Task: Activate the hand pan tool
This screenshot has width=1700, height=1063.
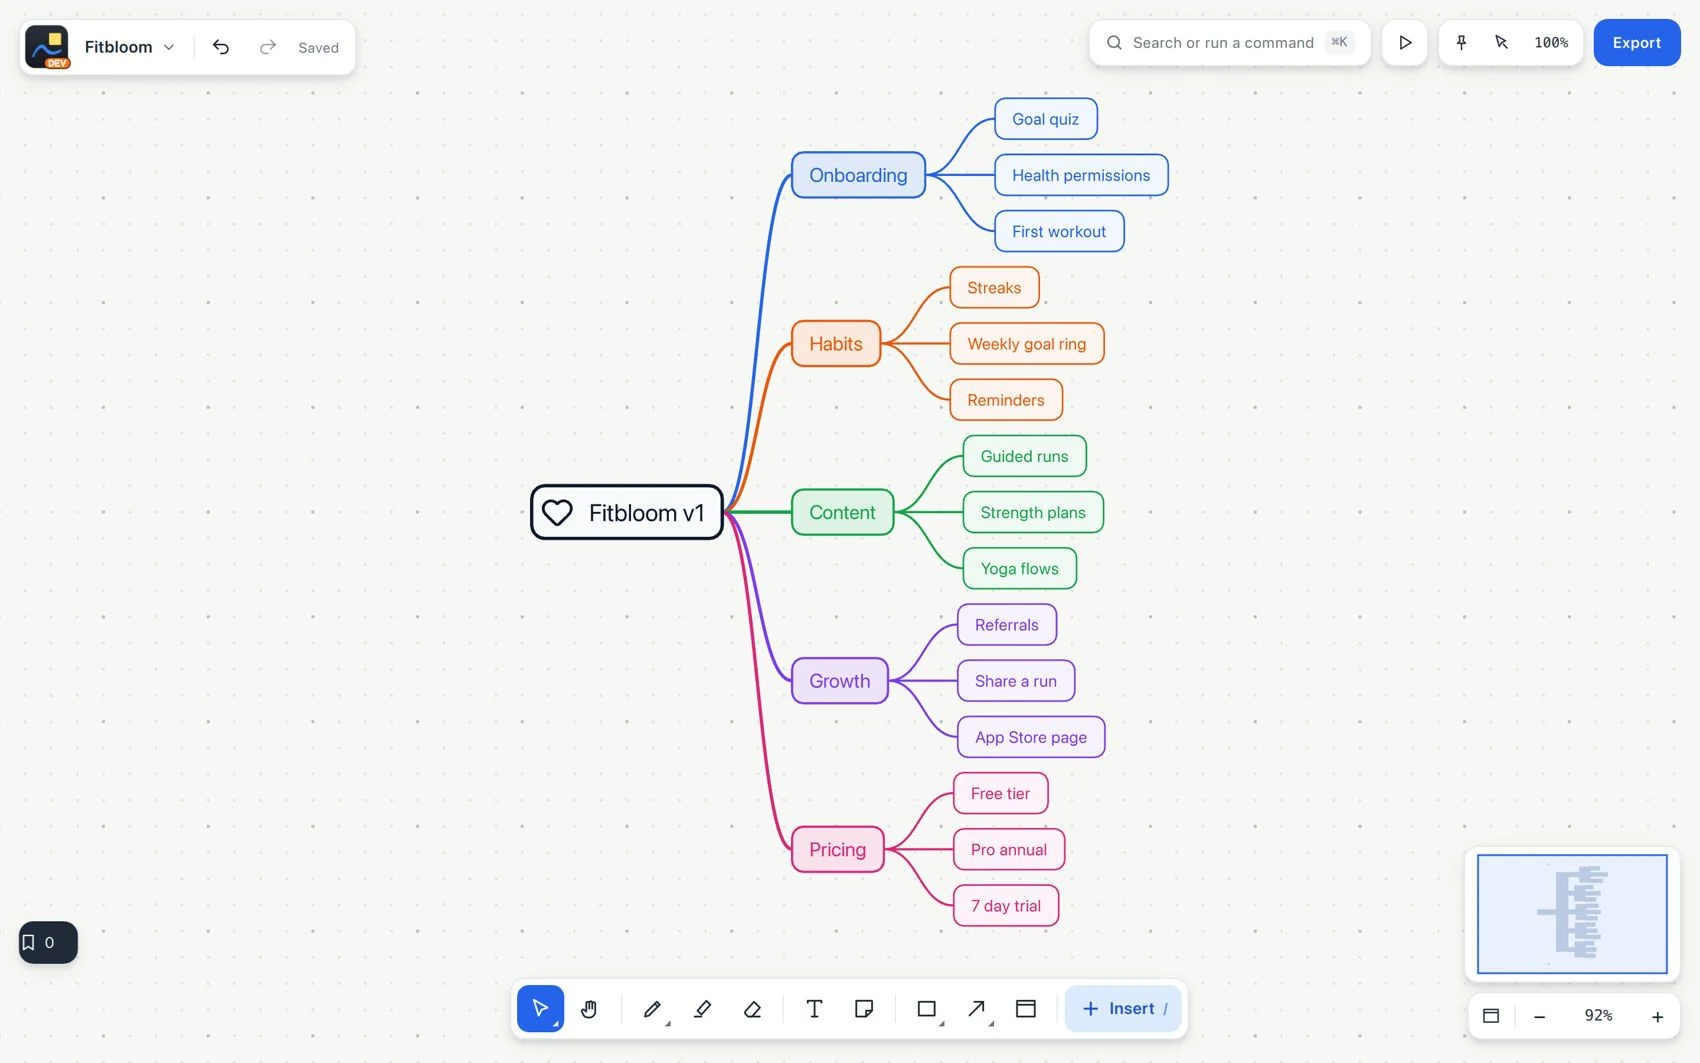Action: (589, 1008)
